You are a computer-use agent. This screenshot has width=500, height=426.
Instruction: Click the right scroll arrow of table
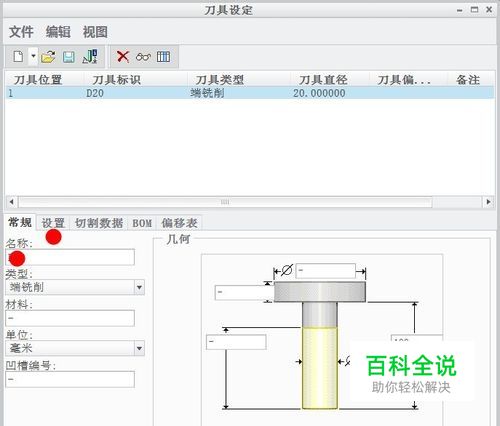(488, 202)
